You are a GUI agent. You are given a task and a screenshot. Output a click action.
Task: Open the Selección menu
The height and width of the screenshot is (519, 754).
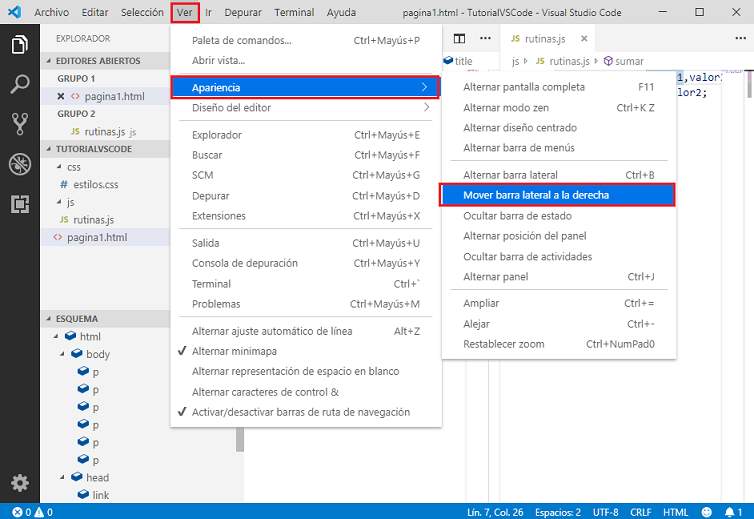coord(142,12)
